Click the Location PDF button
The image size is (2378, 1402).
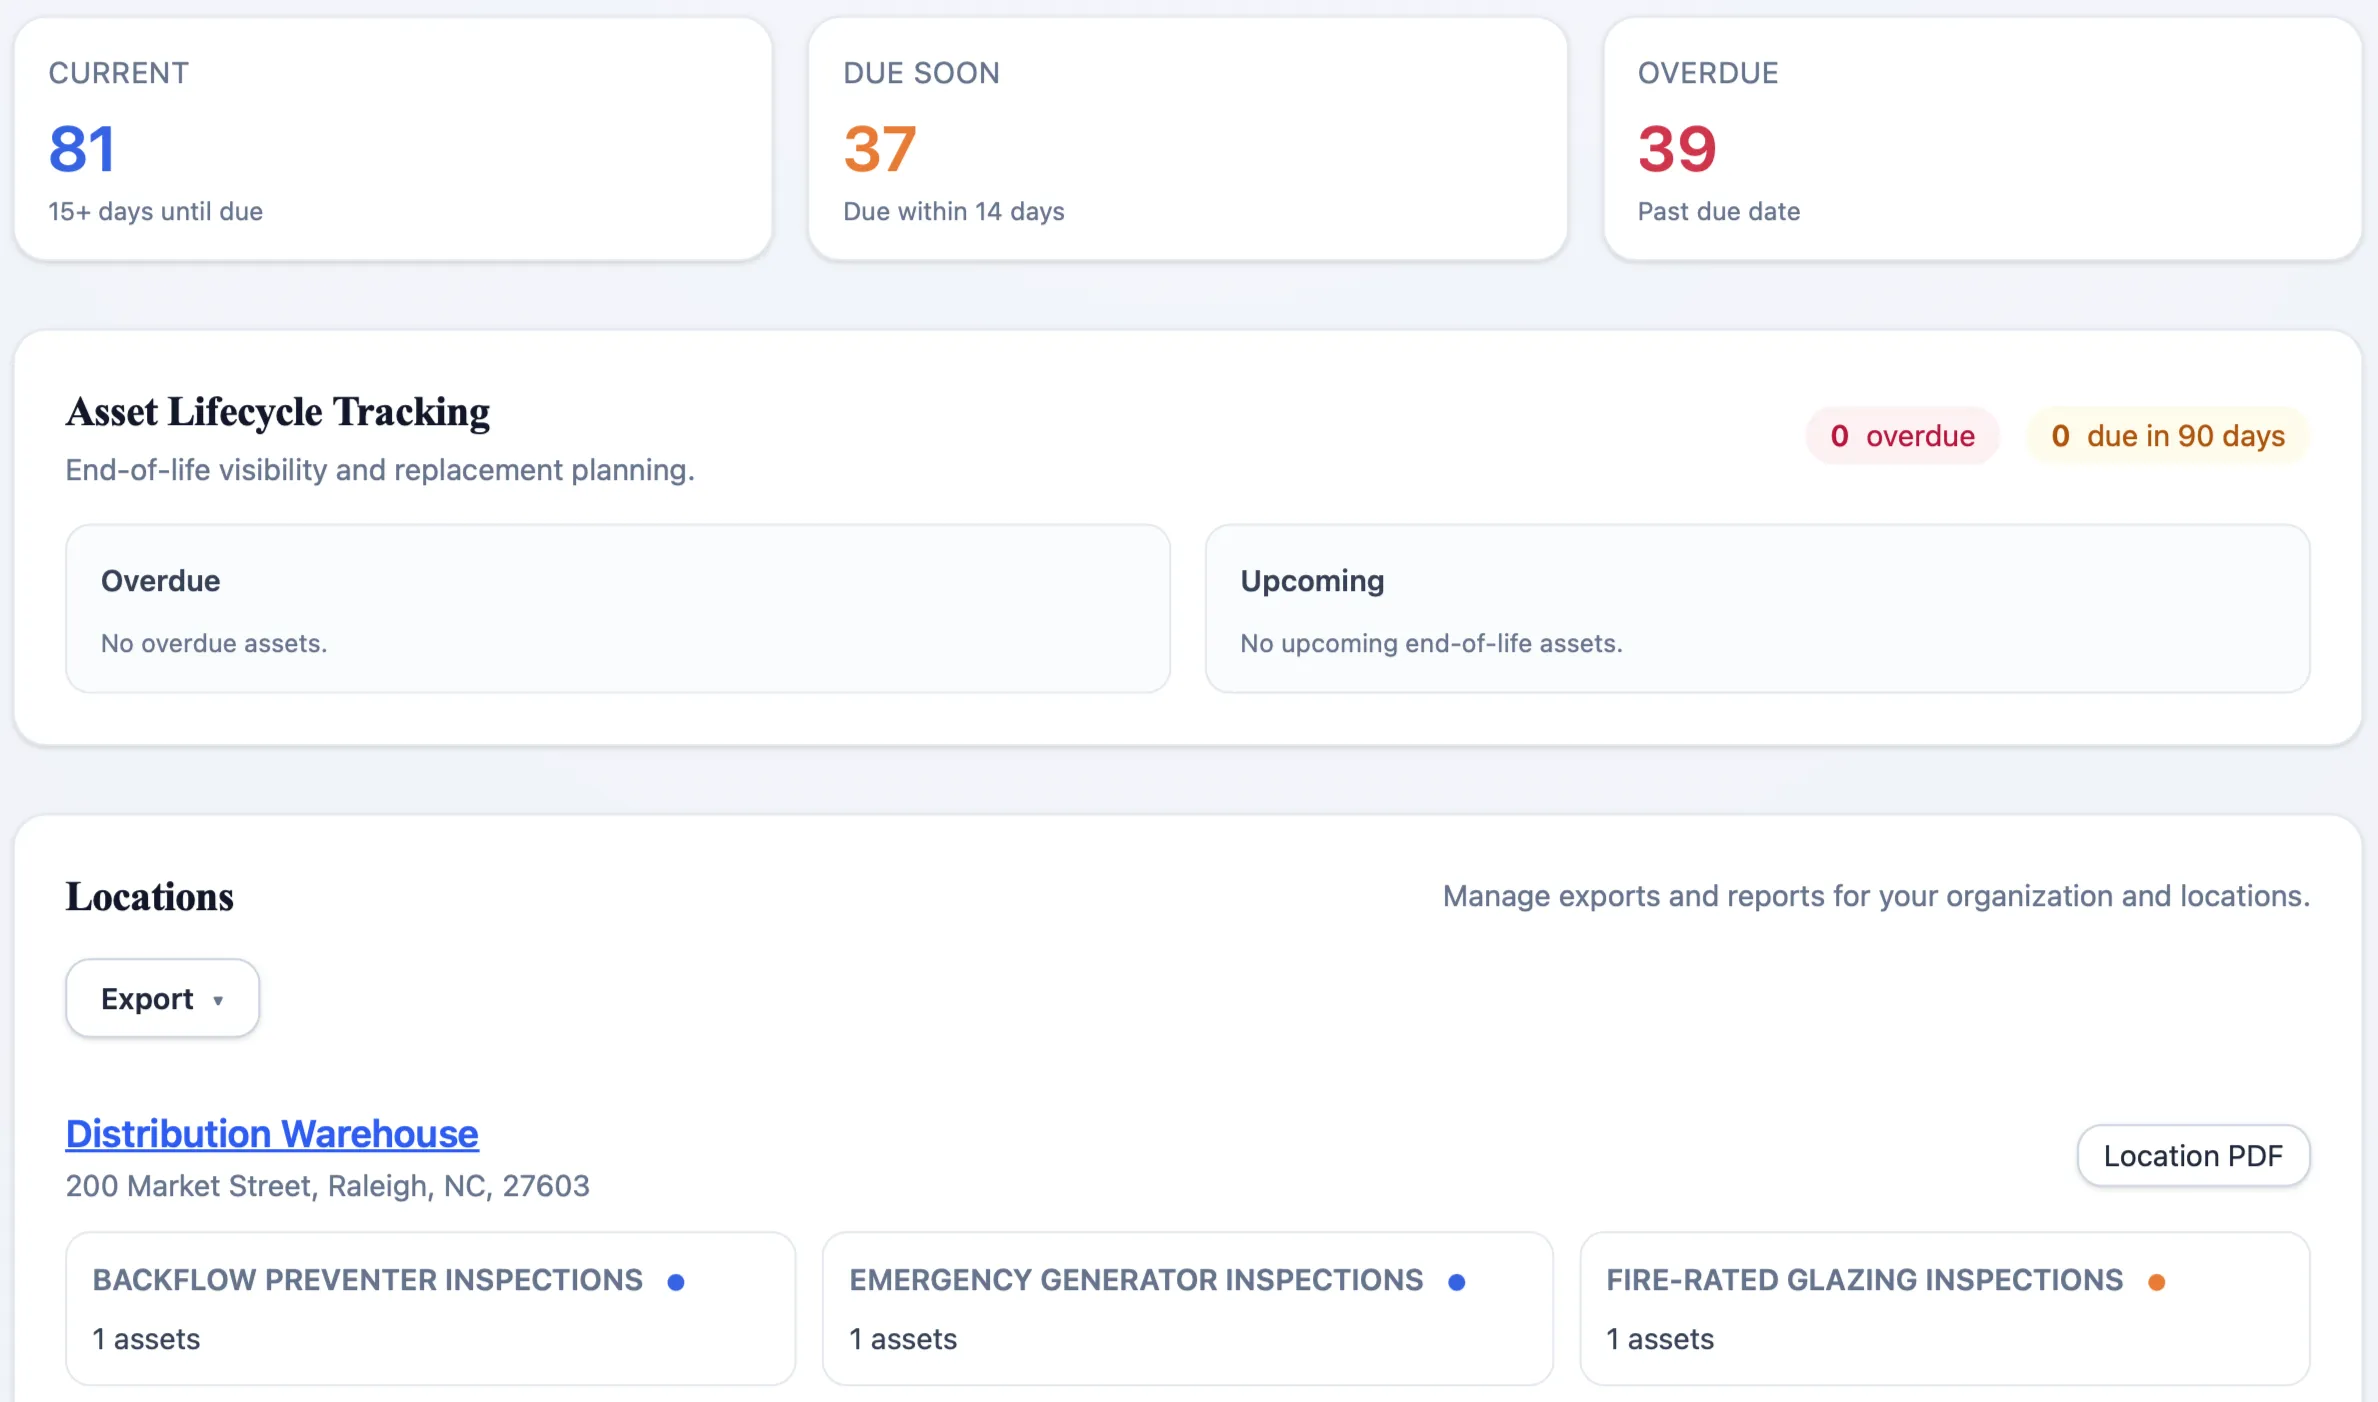[x=2193, y=1155]
